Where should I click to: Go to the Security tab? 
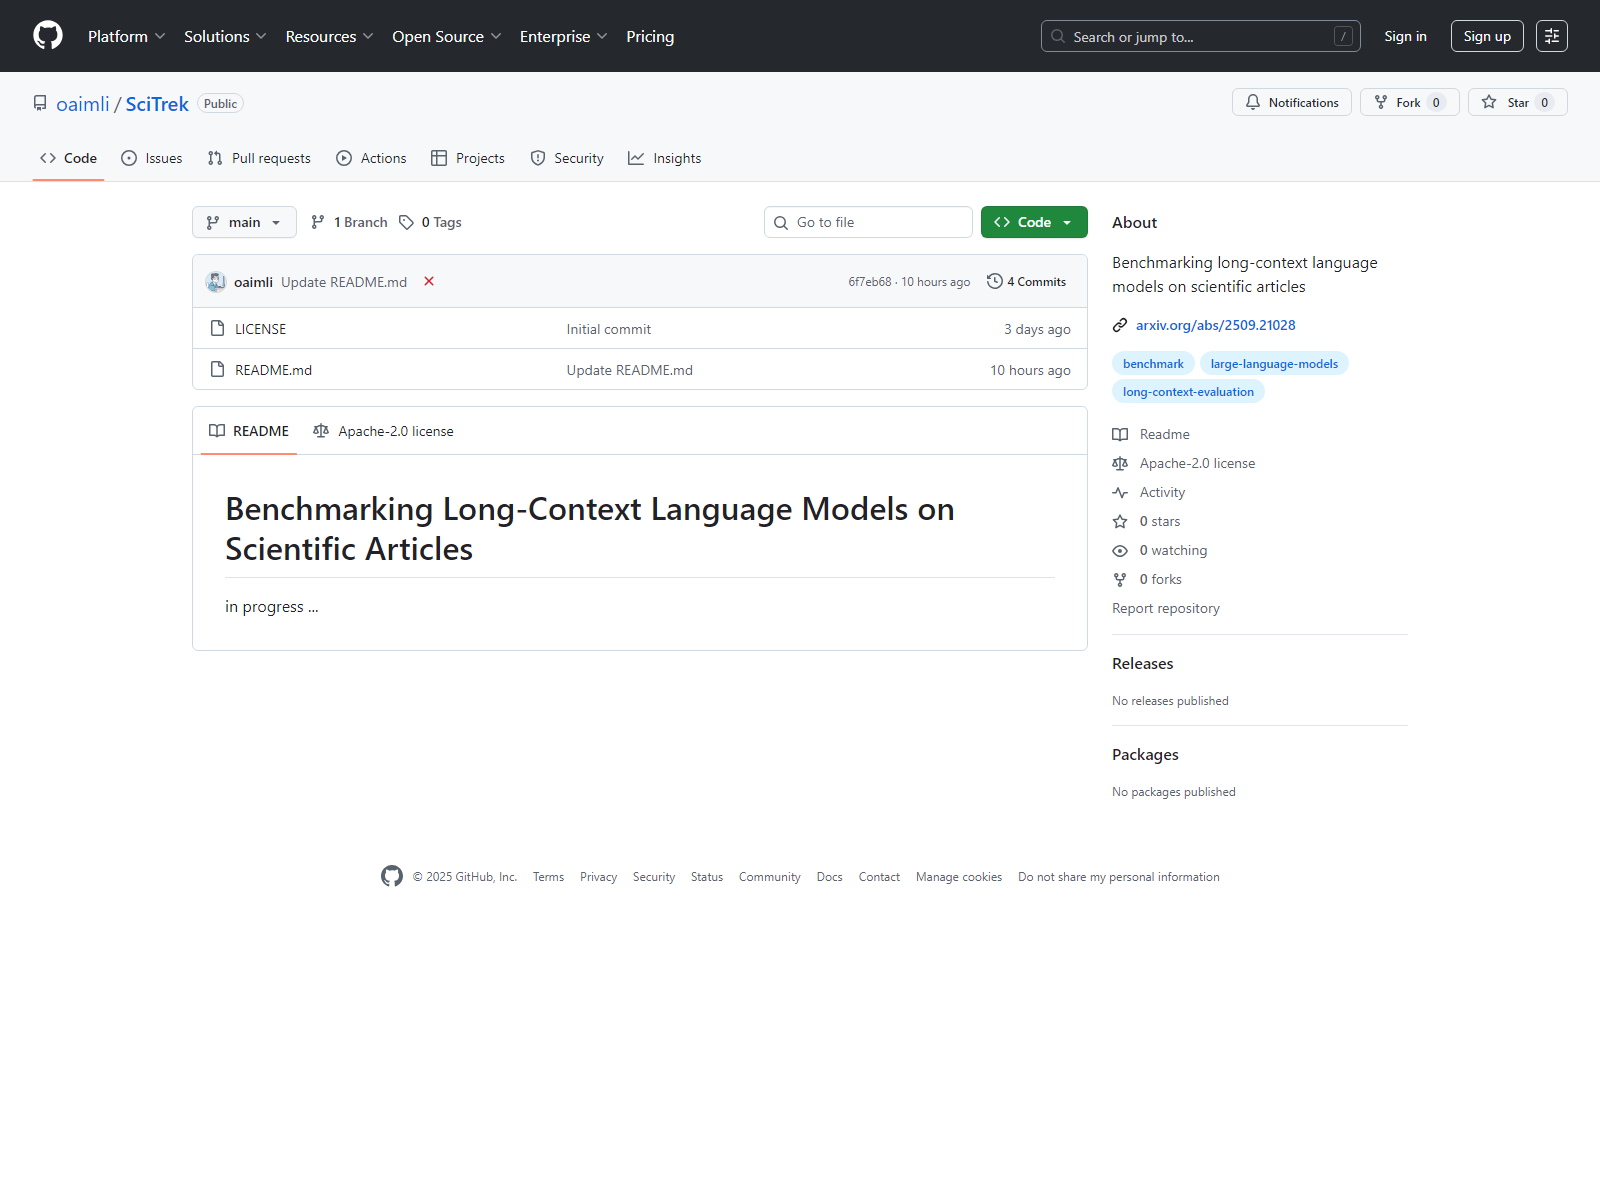(x=567, y=158)
